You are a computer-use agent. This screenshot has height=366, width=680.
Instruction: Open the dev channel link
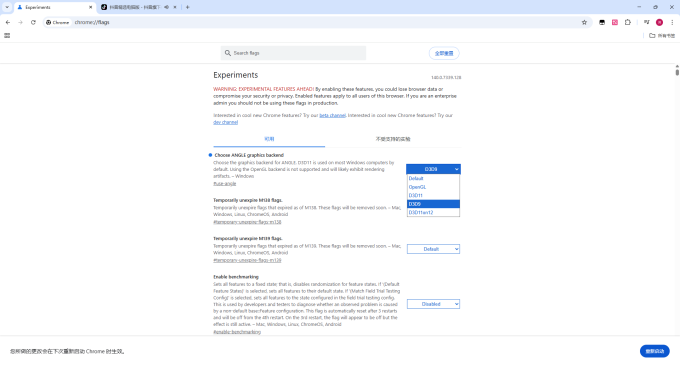(226, 122)
